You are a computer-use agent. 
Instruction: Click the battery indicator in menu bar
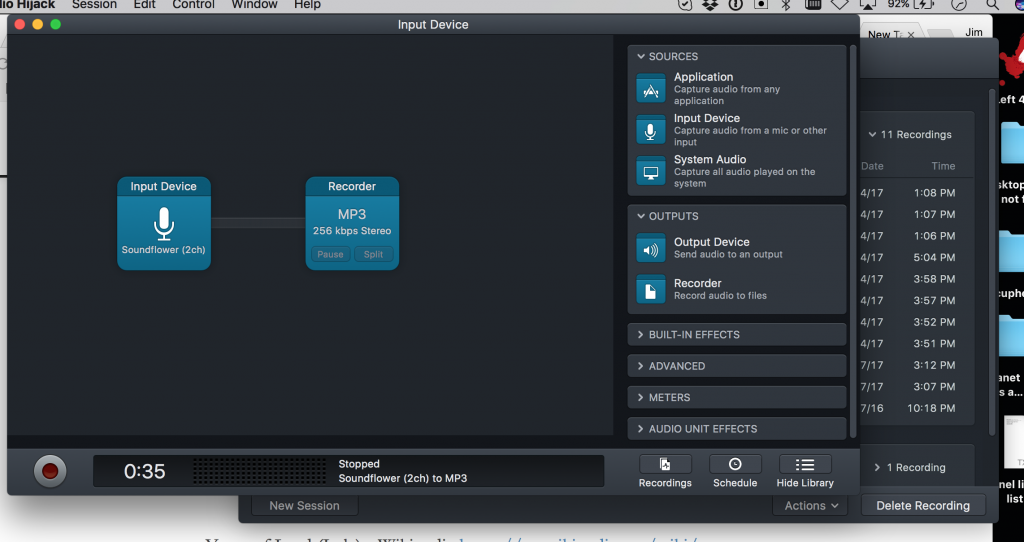[x=925, y=5]
